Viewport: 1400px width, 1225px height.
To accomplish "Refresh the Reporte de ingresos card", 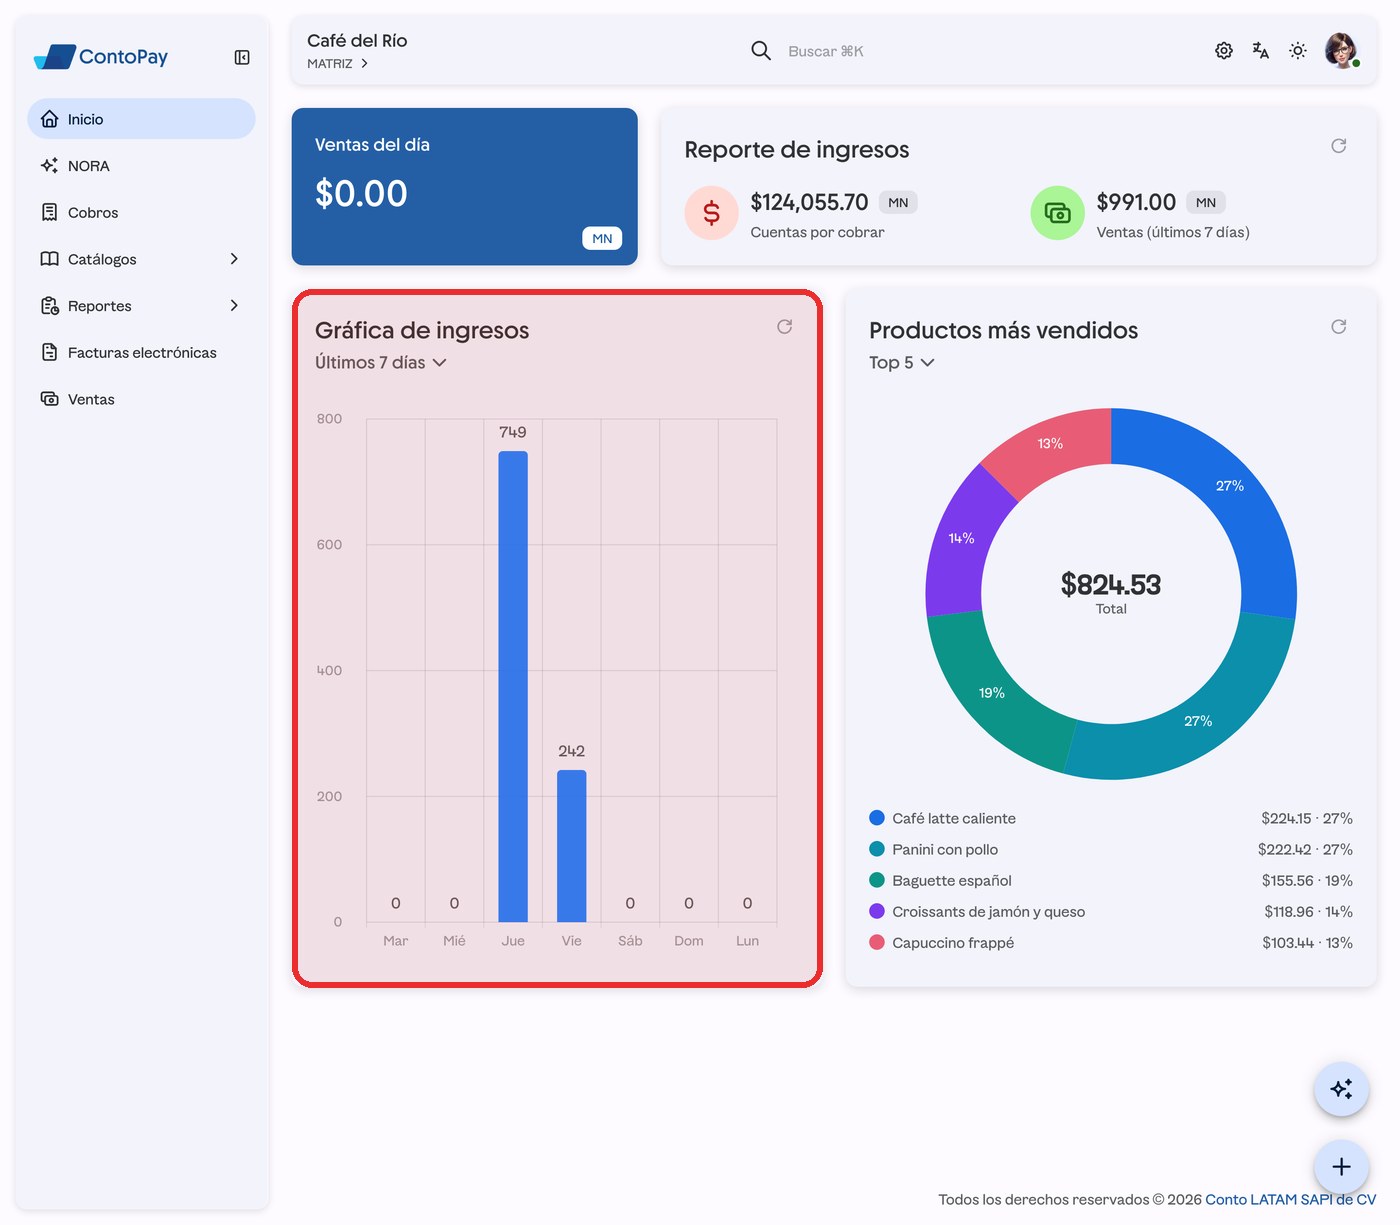I will 1339,146.
